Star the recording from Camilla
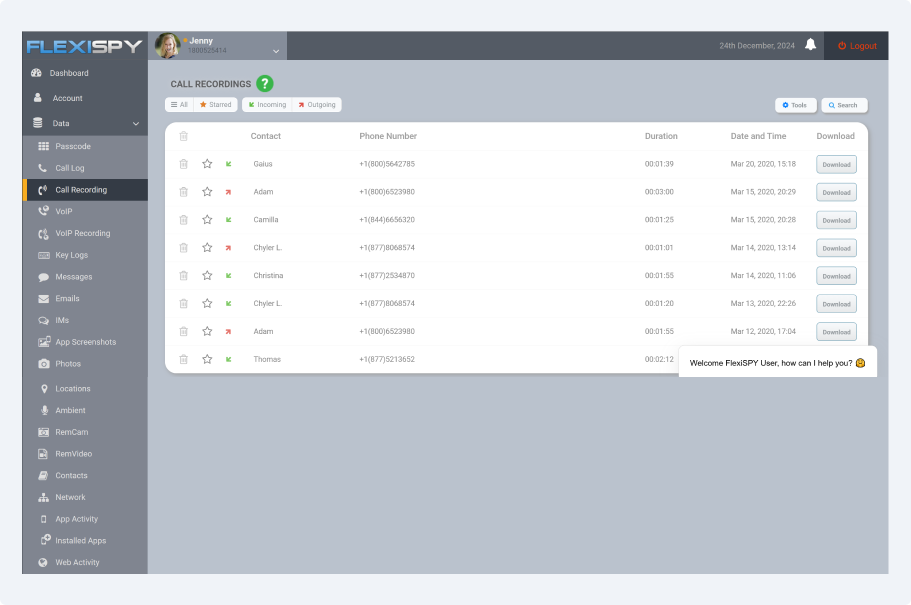The width and height of the screenshot is (911, 605). point(206,219)
